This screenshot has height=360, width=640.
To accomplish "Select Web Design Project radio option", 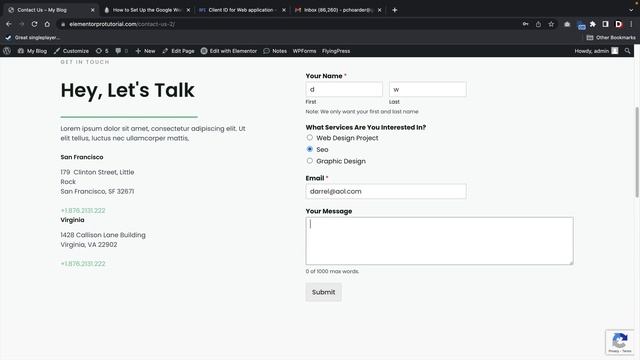I will click(x=310, y=138).
